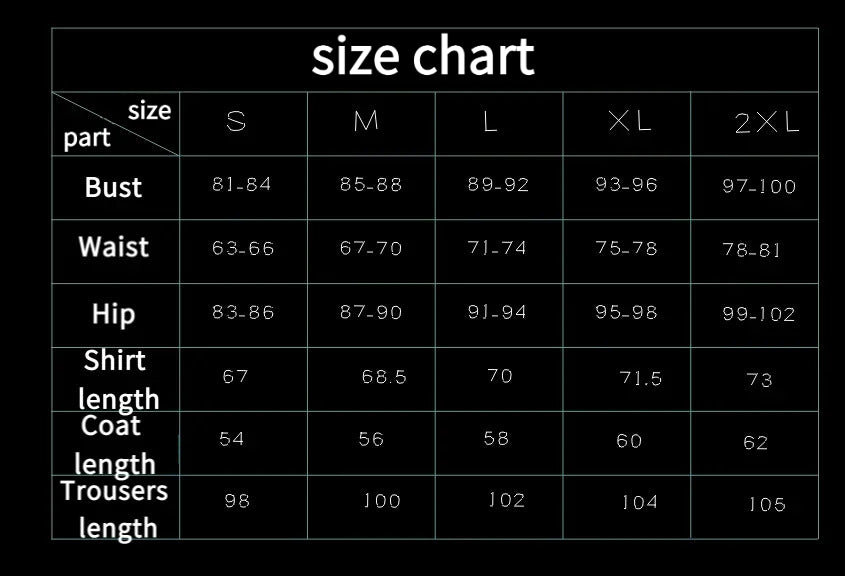Click the Waist row label
This screenshot has width=845, height=576.
(x=113, y=247)
